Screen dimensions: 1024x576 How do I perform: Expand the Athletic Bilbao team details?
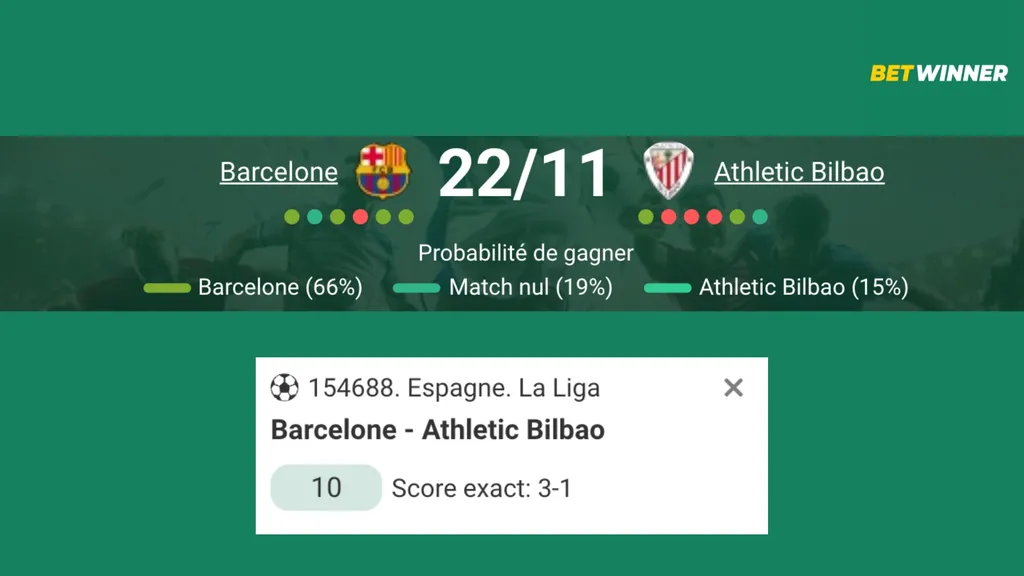[x=799, y=171]
